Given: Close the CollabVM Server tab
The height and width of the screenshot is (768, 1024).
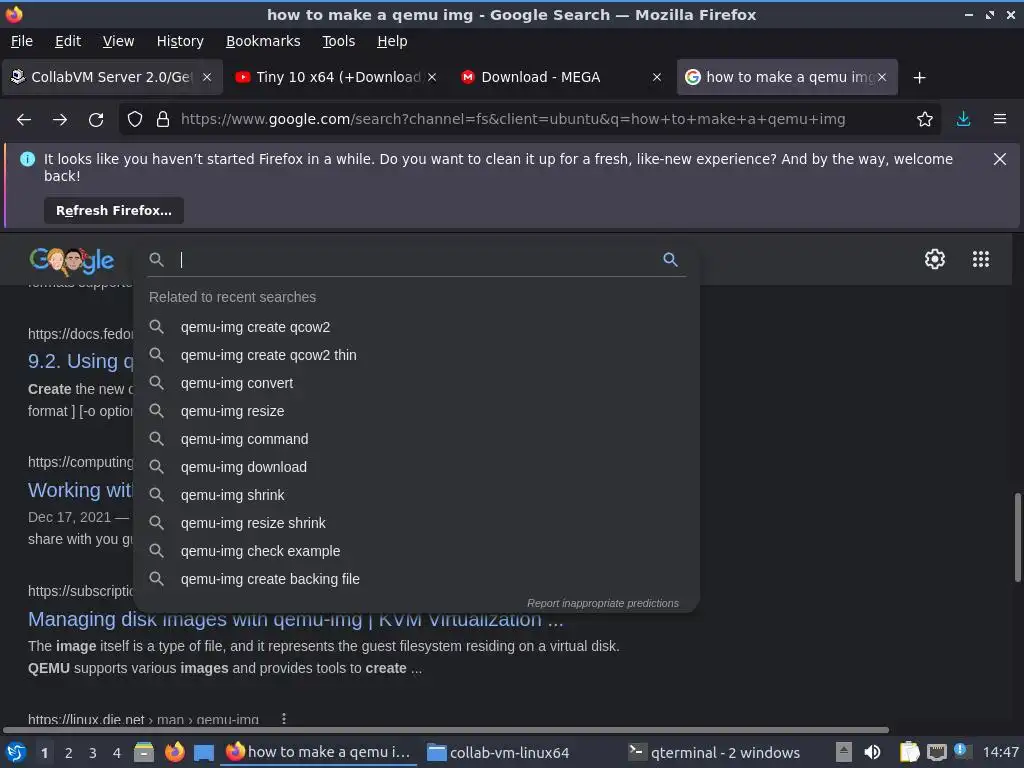Looking at the screenshot, I should (206, 77).
